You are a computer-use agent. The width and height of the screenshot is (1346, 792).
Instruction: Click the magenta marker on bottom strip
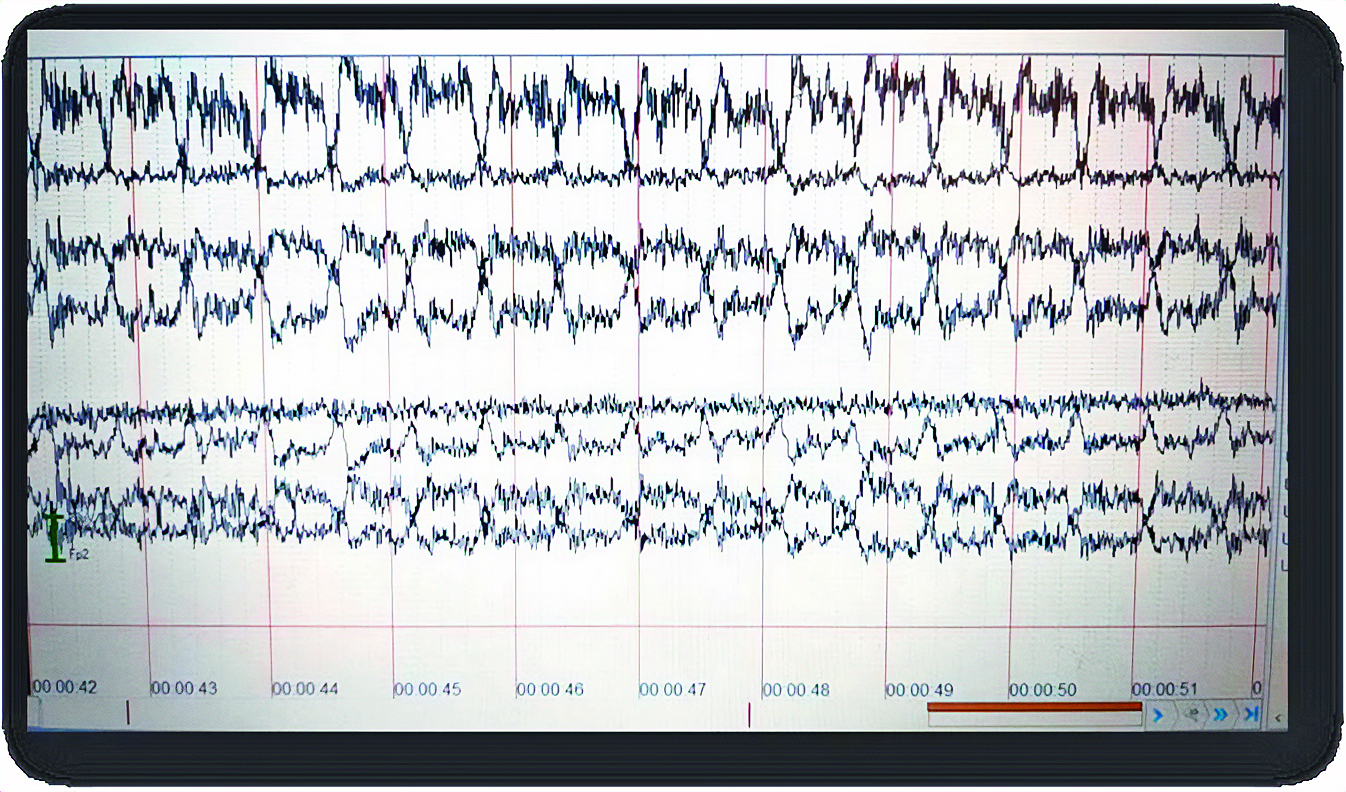tap(749, 713)
